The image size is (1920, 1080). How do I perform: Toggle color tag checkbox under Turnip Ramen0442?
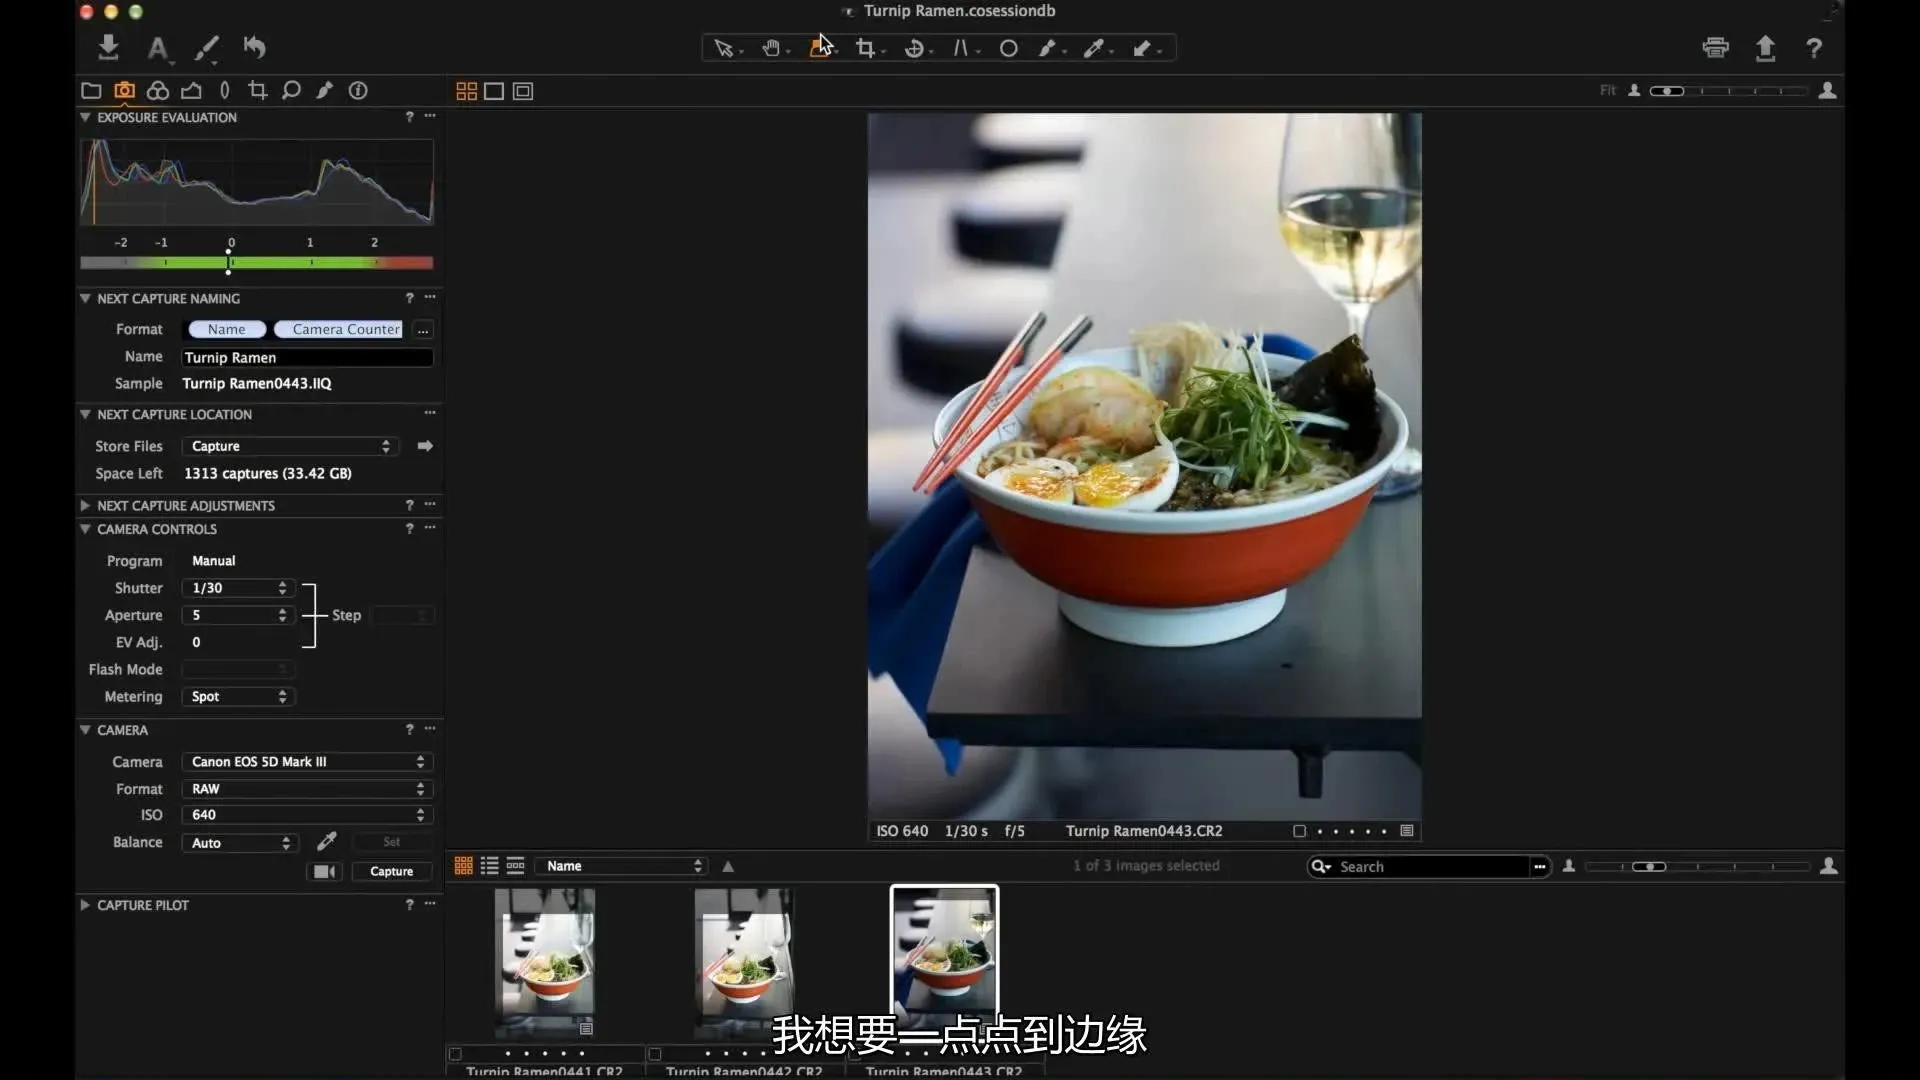[655, 1054]
